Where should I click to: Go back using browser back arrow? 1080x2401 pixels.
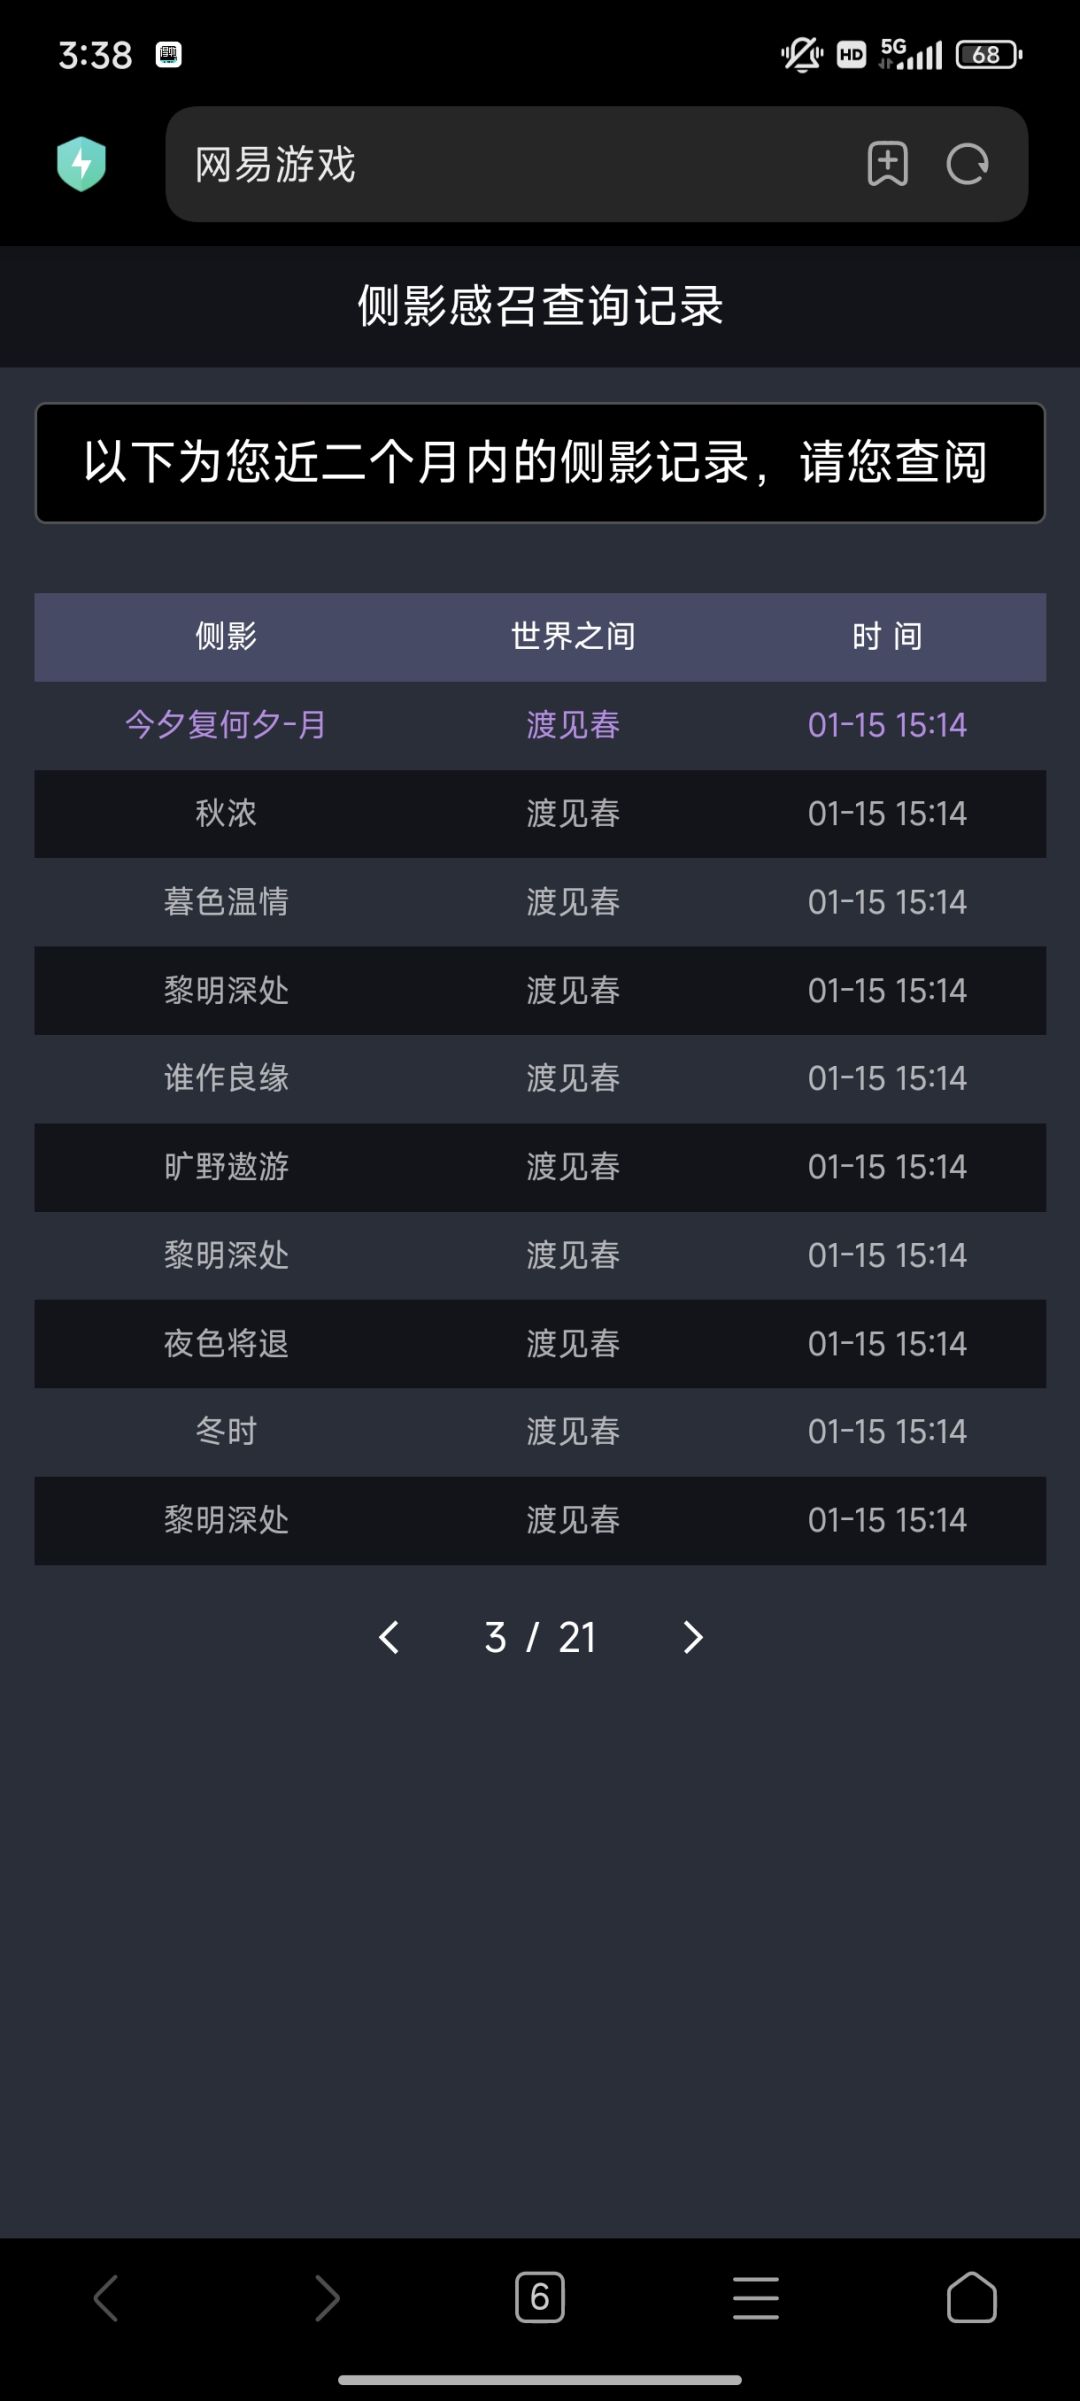tap(106, 2298)
